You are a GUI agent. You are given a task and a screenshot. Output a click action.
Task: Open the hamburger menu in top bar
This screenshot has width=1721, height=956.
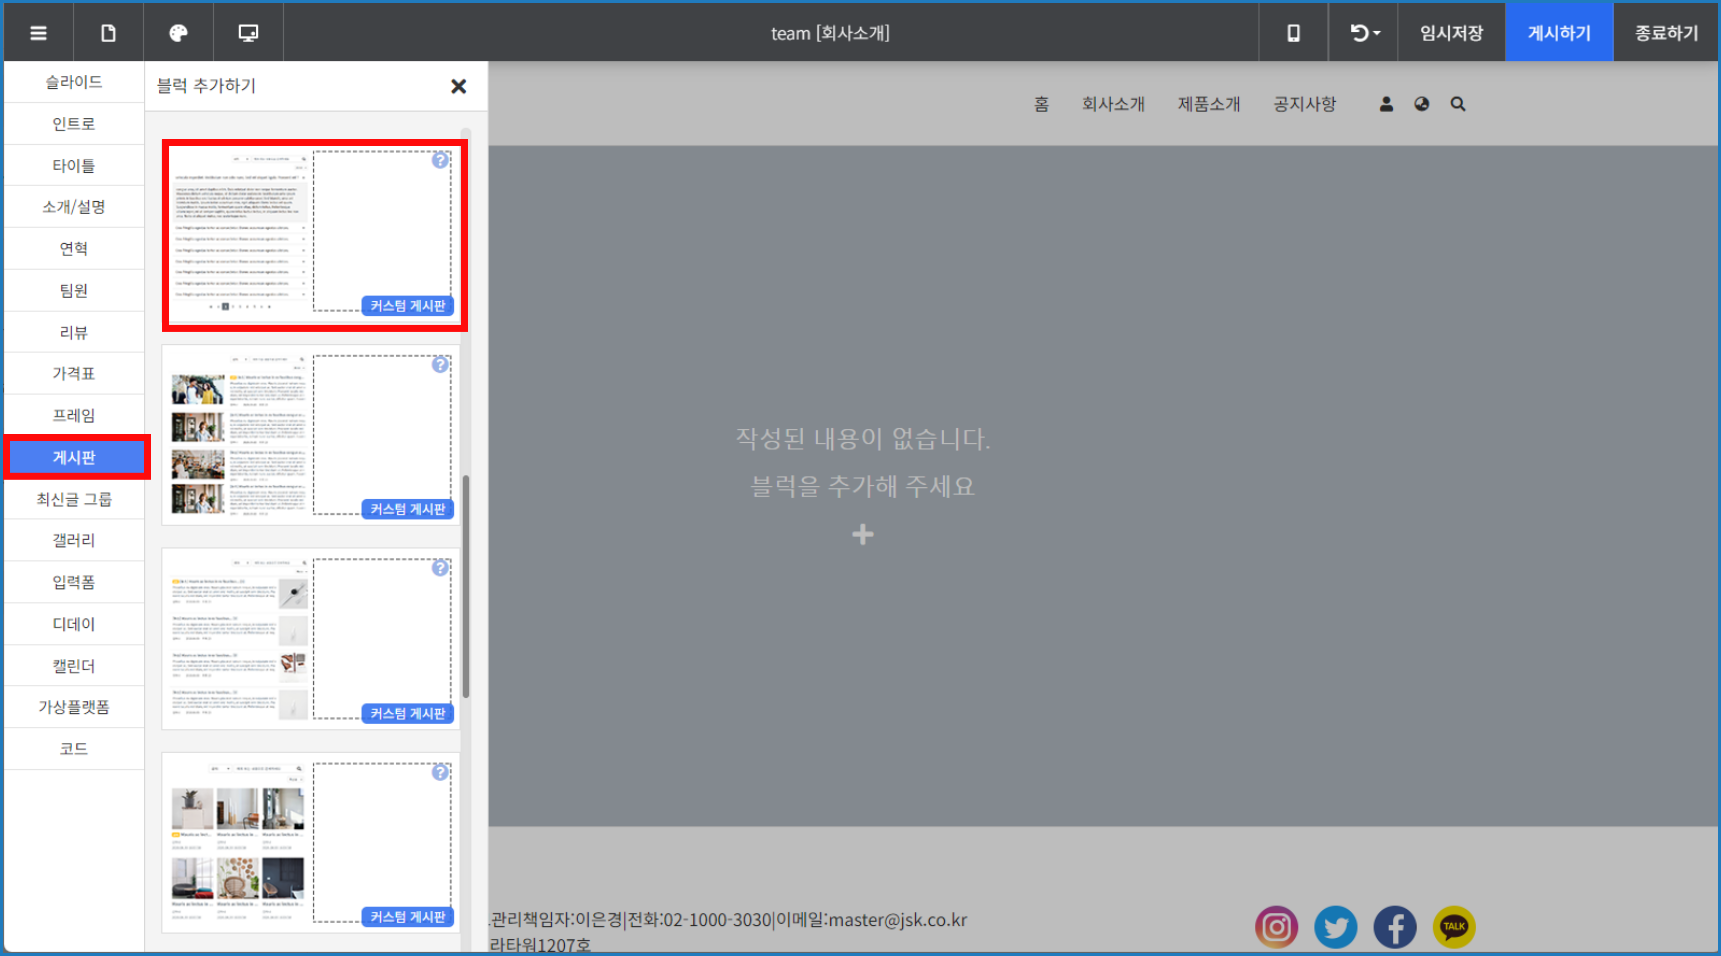coord(38,33)
